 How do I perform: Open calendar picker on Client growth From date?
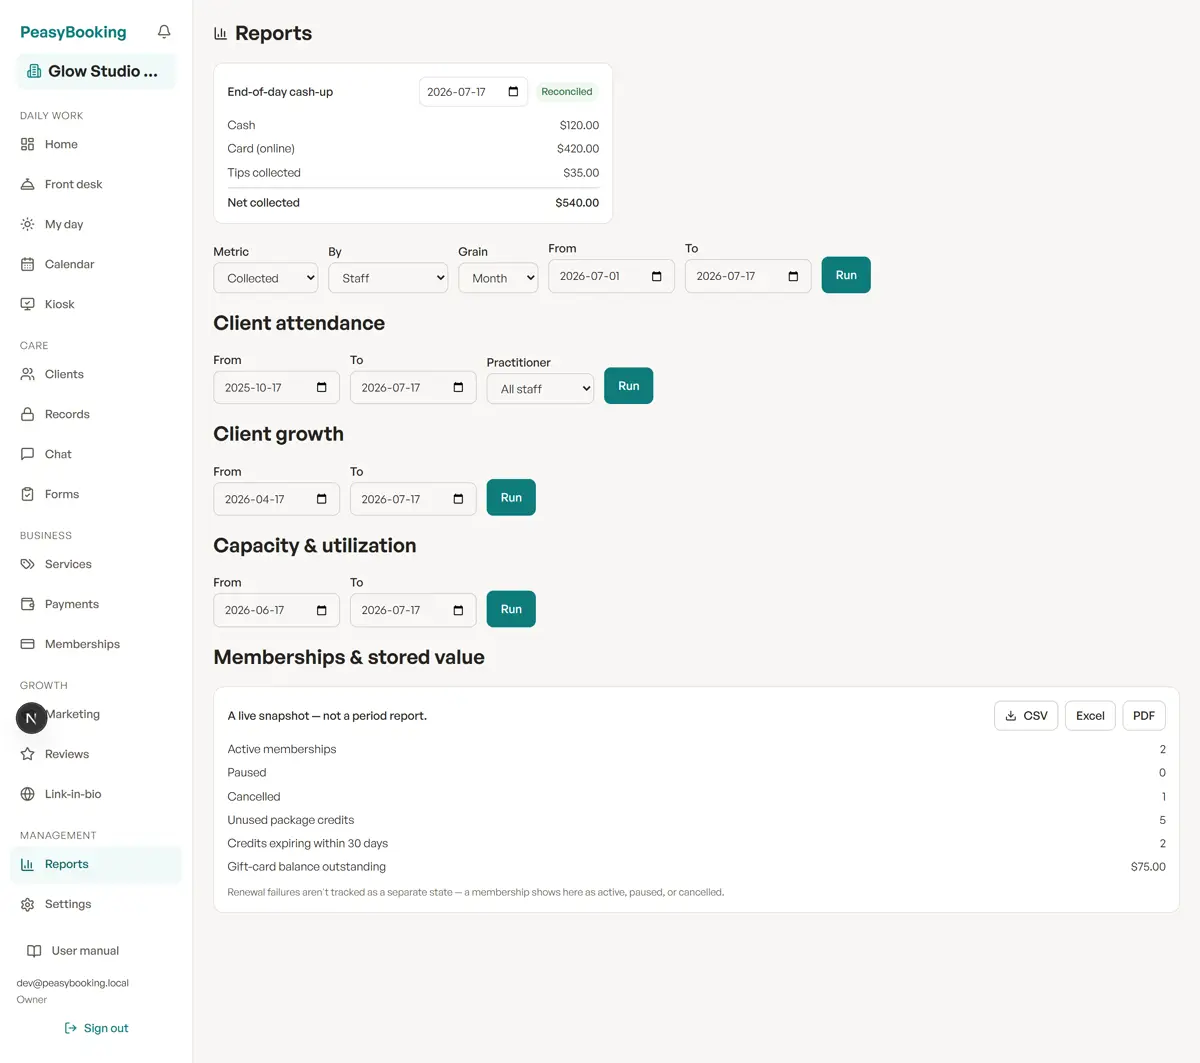pyautogui.click(x=321, y=499)
